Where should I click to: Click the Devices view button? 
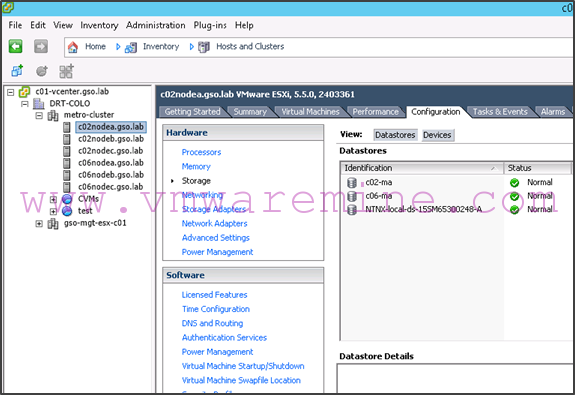pyautogui.click(x=437, y=135)
